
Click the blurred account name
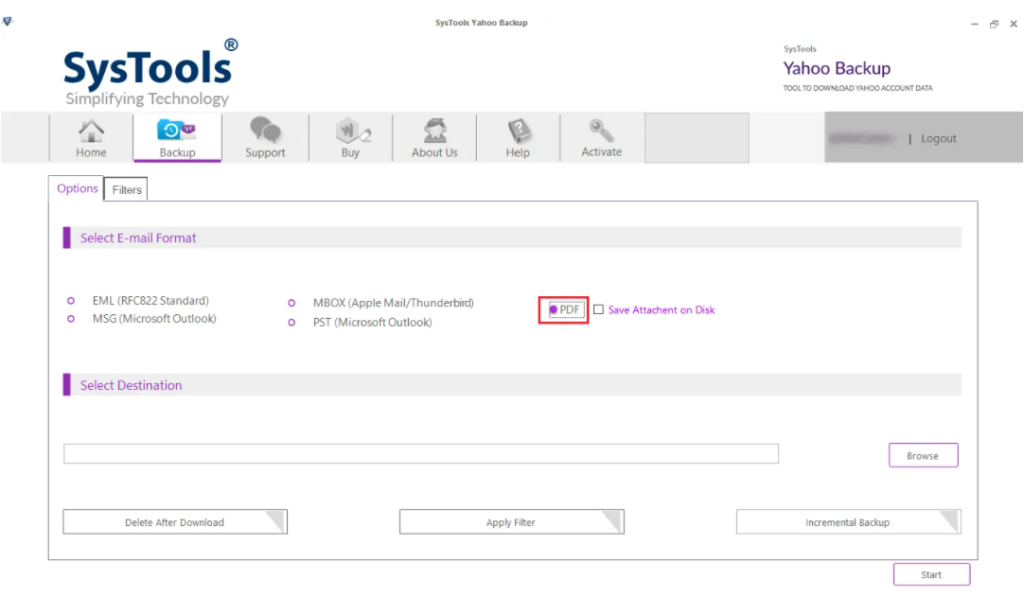[x=862, y=138]
